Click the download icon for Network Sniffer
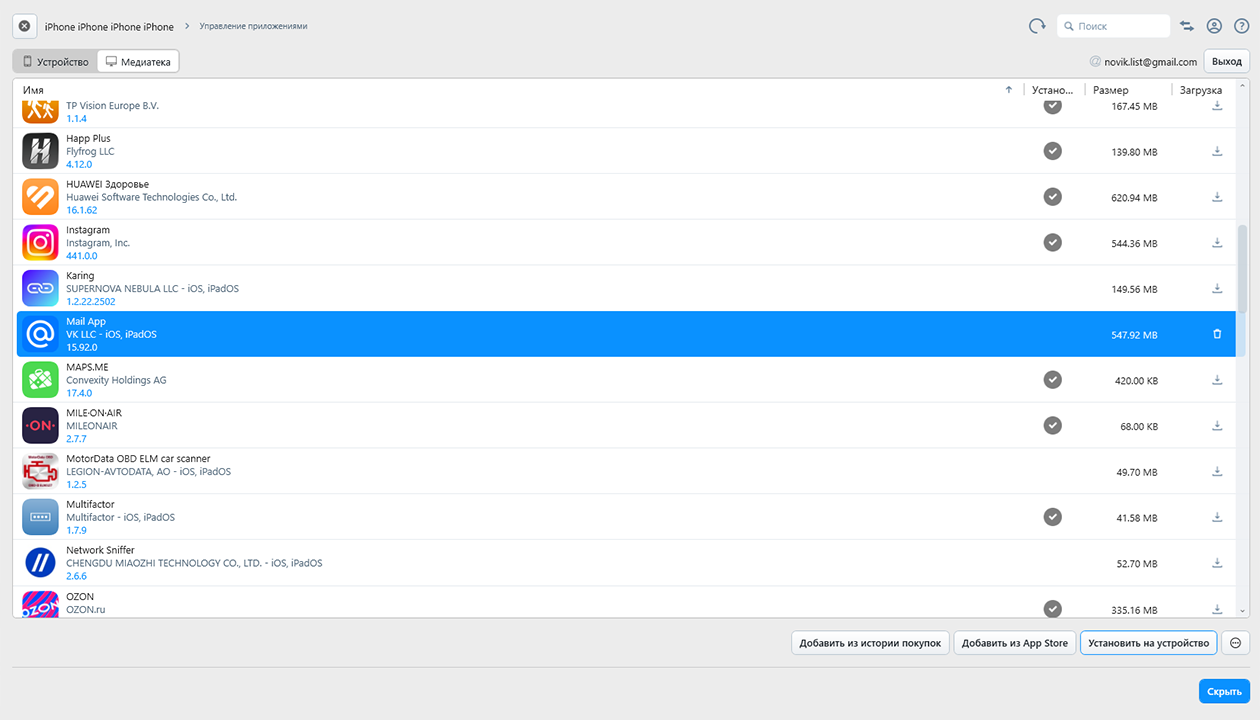1260x720 pixels. tap(1217, 563)
